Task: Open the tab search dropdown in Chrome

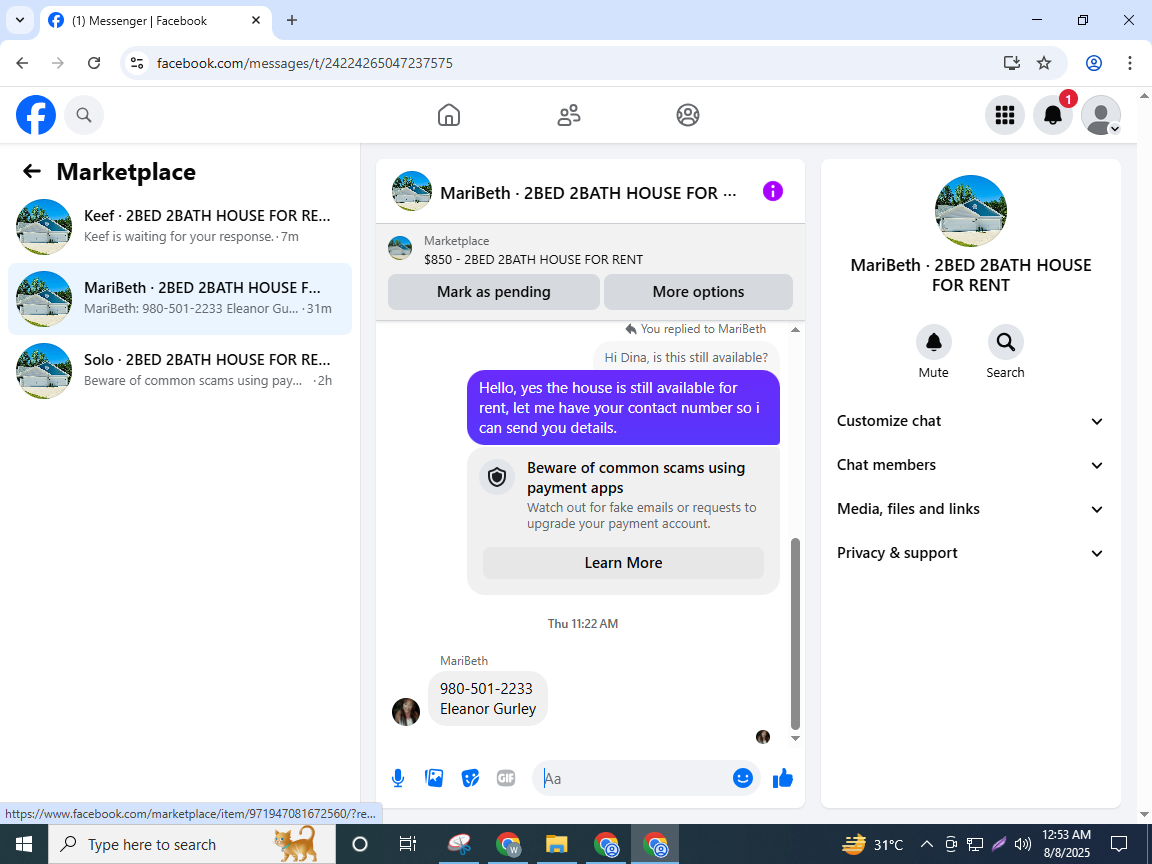Action: point(20,21)
